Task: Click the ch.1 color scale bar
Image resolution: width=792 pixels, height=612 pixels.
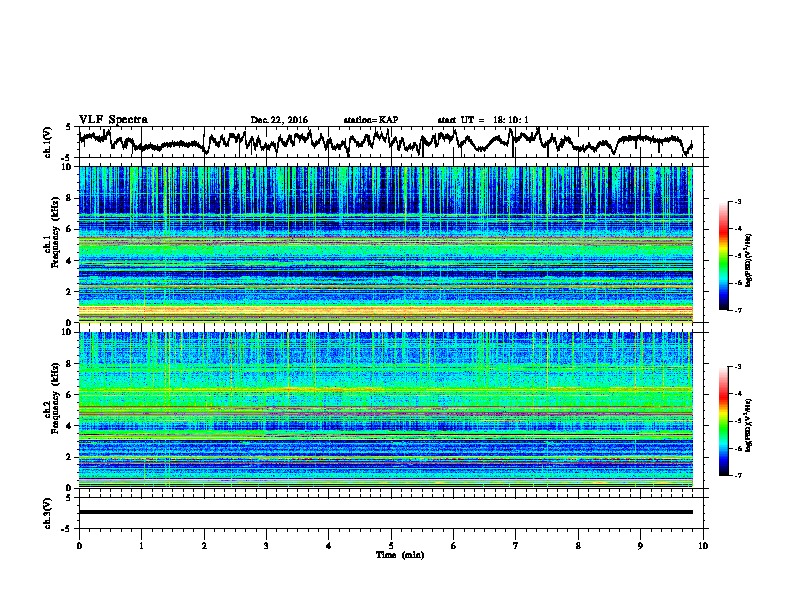Action: click(x=723, y=256)
